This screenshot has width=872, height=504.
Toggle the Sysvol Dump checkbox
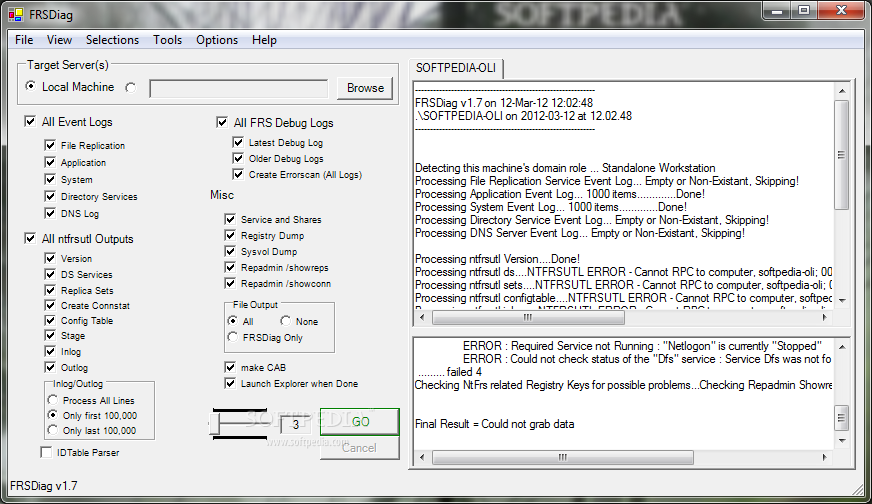[x=230, y=251]
